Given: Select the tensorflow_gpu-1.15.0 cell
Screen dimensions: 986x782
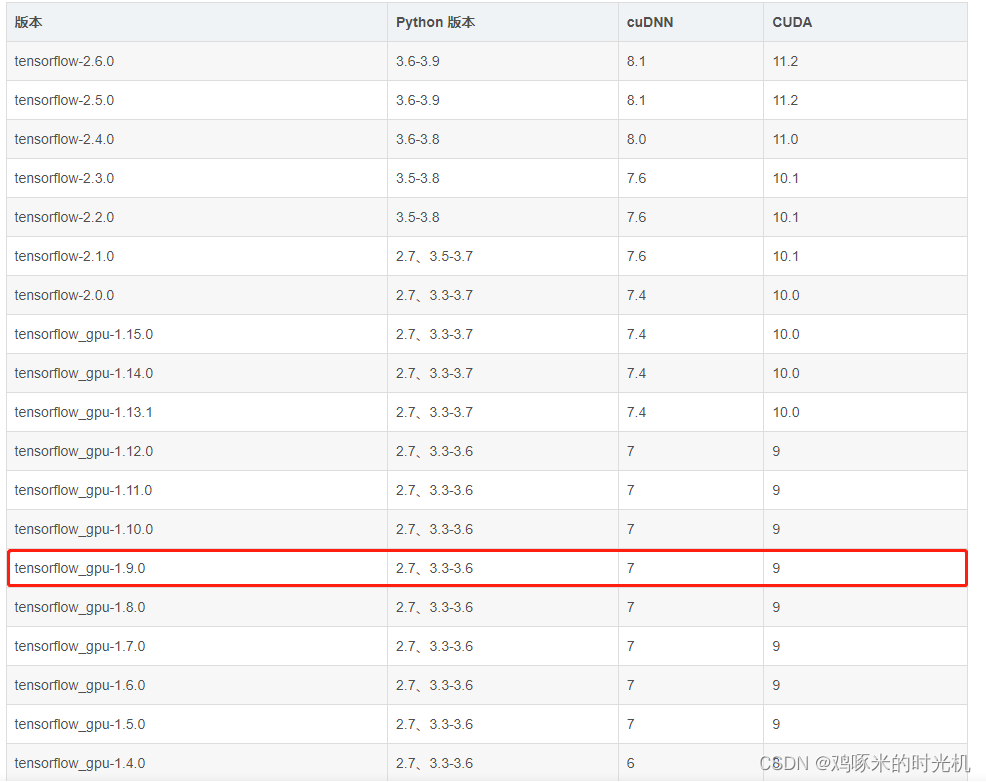Looking at the screenshot, I should coord(197,334).
